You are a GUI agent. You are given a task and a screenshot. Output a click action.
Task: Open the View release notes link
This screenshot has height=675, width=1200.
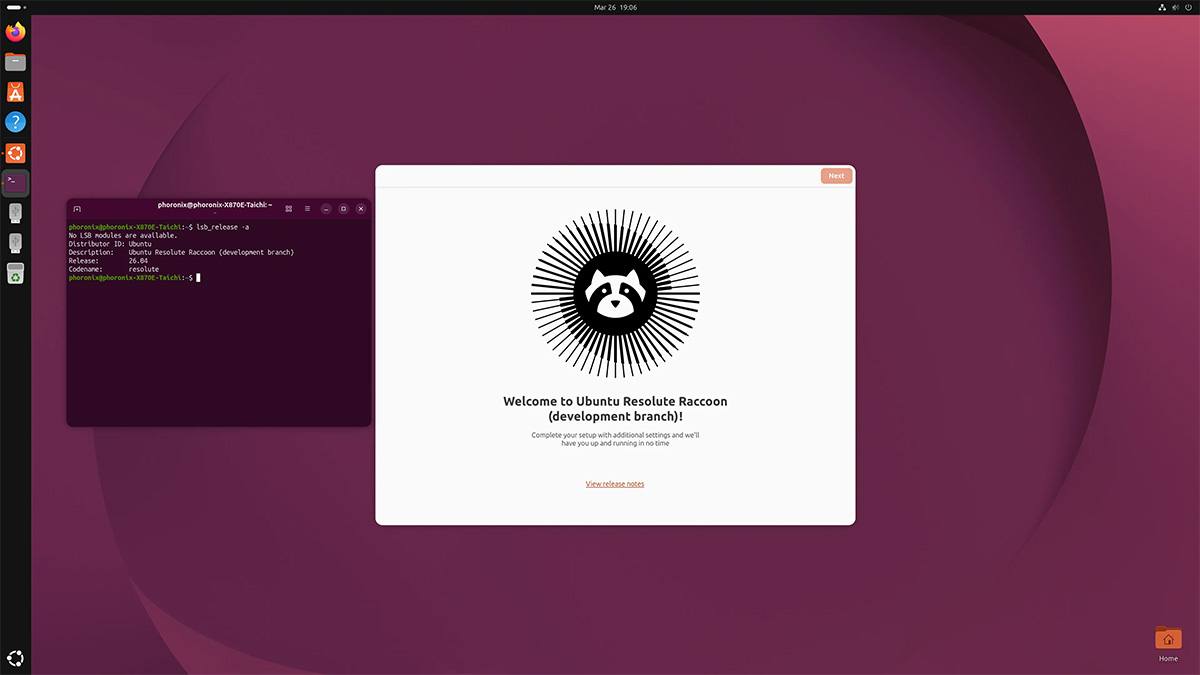614,483
